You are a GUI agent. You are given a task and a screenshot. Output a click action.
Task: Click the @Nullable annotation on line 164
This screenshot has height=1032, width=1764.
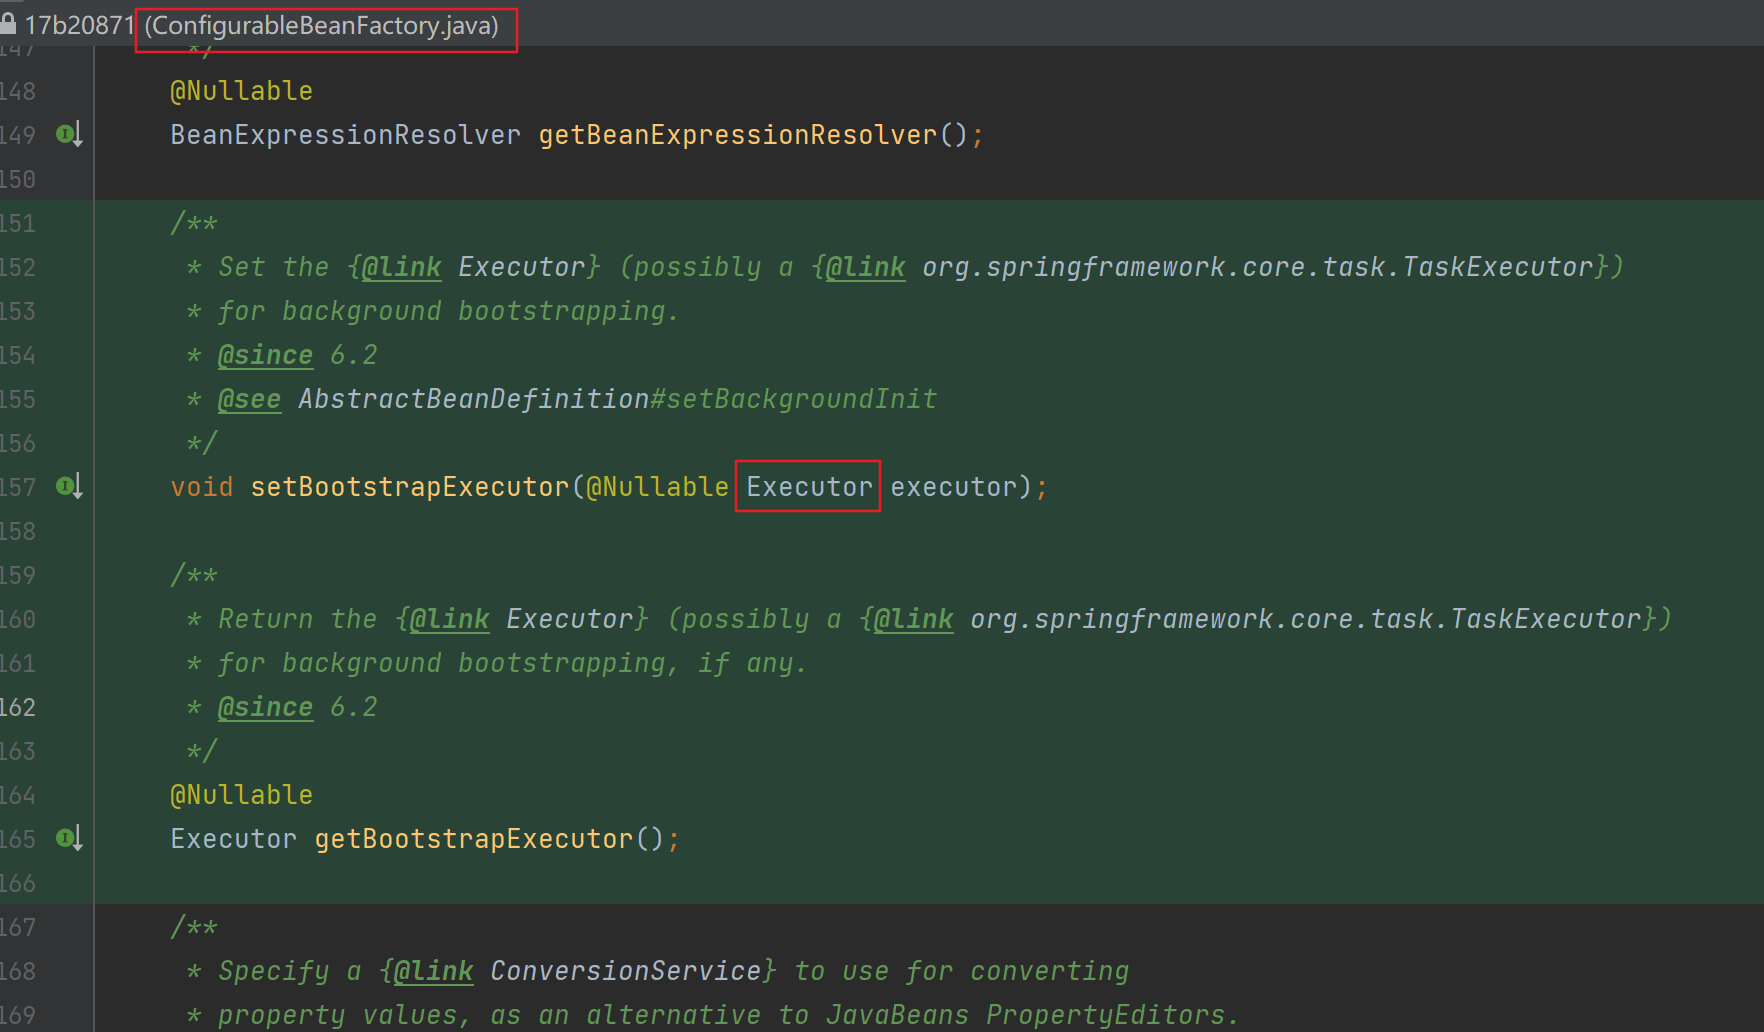coord(241,795)
